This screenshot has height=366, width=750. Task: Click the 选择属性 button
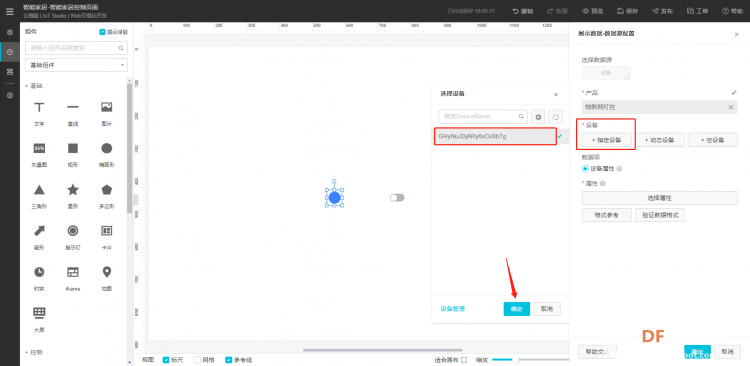pyautogui.click(x=660, y=198)
